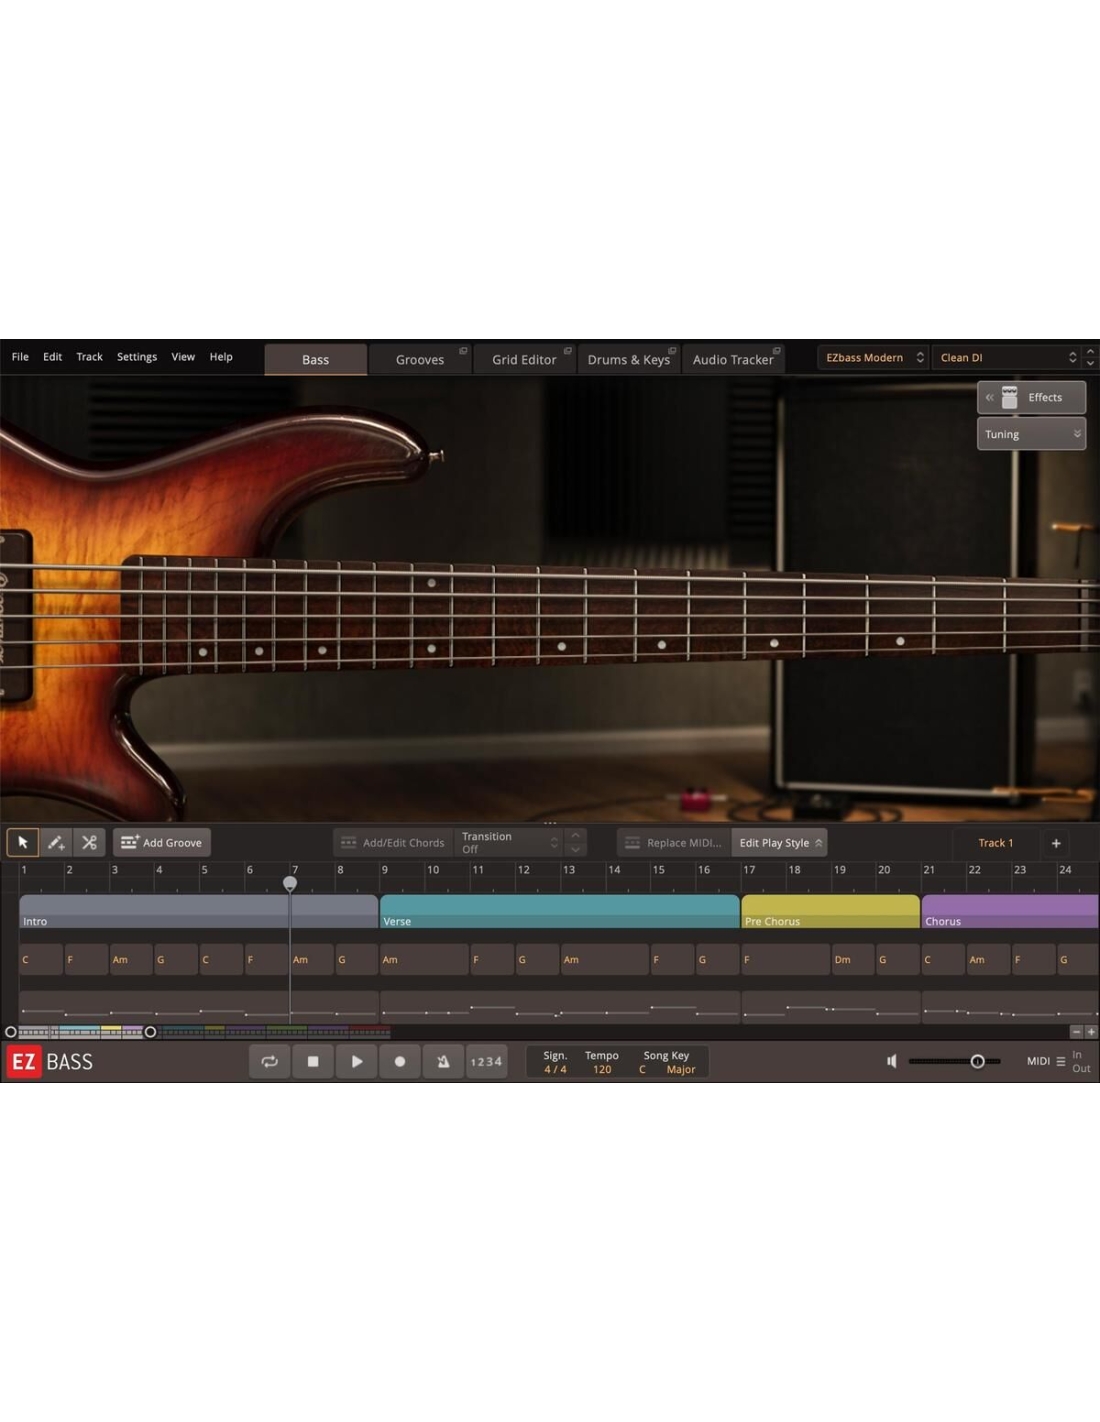Screen dimensions: 1100x1422
Task: Switch to the Grooves tab
Action: tap(419, 359)
